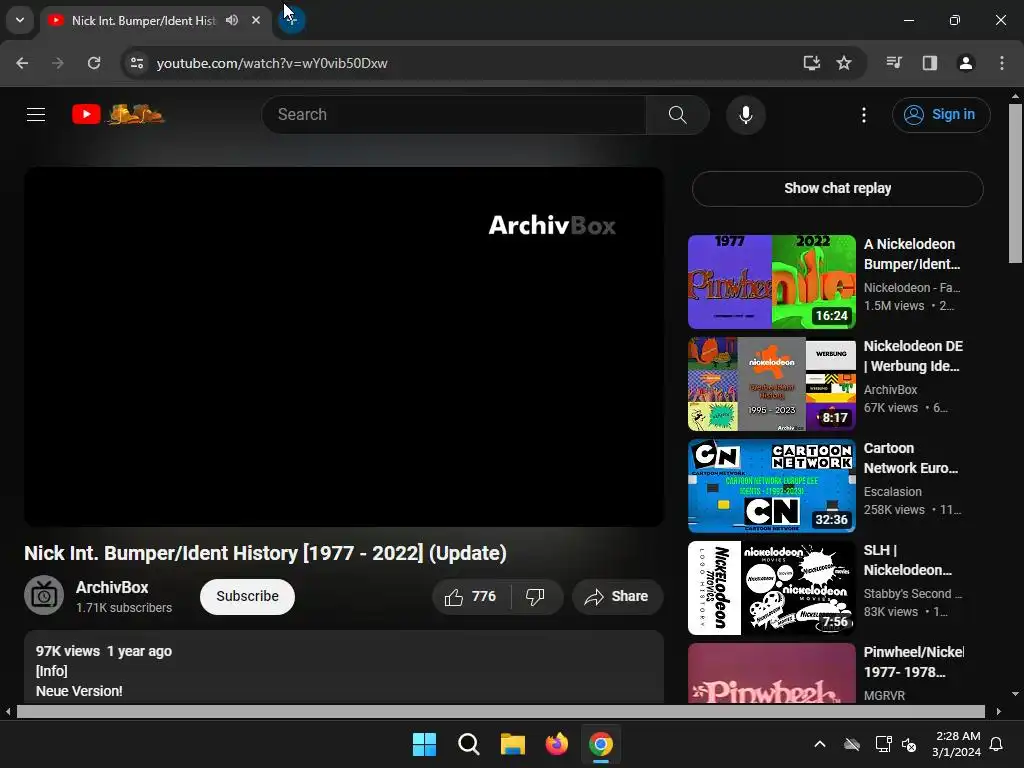Open Windows taskbar search

[468, 744]
